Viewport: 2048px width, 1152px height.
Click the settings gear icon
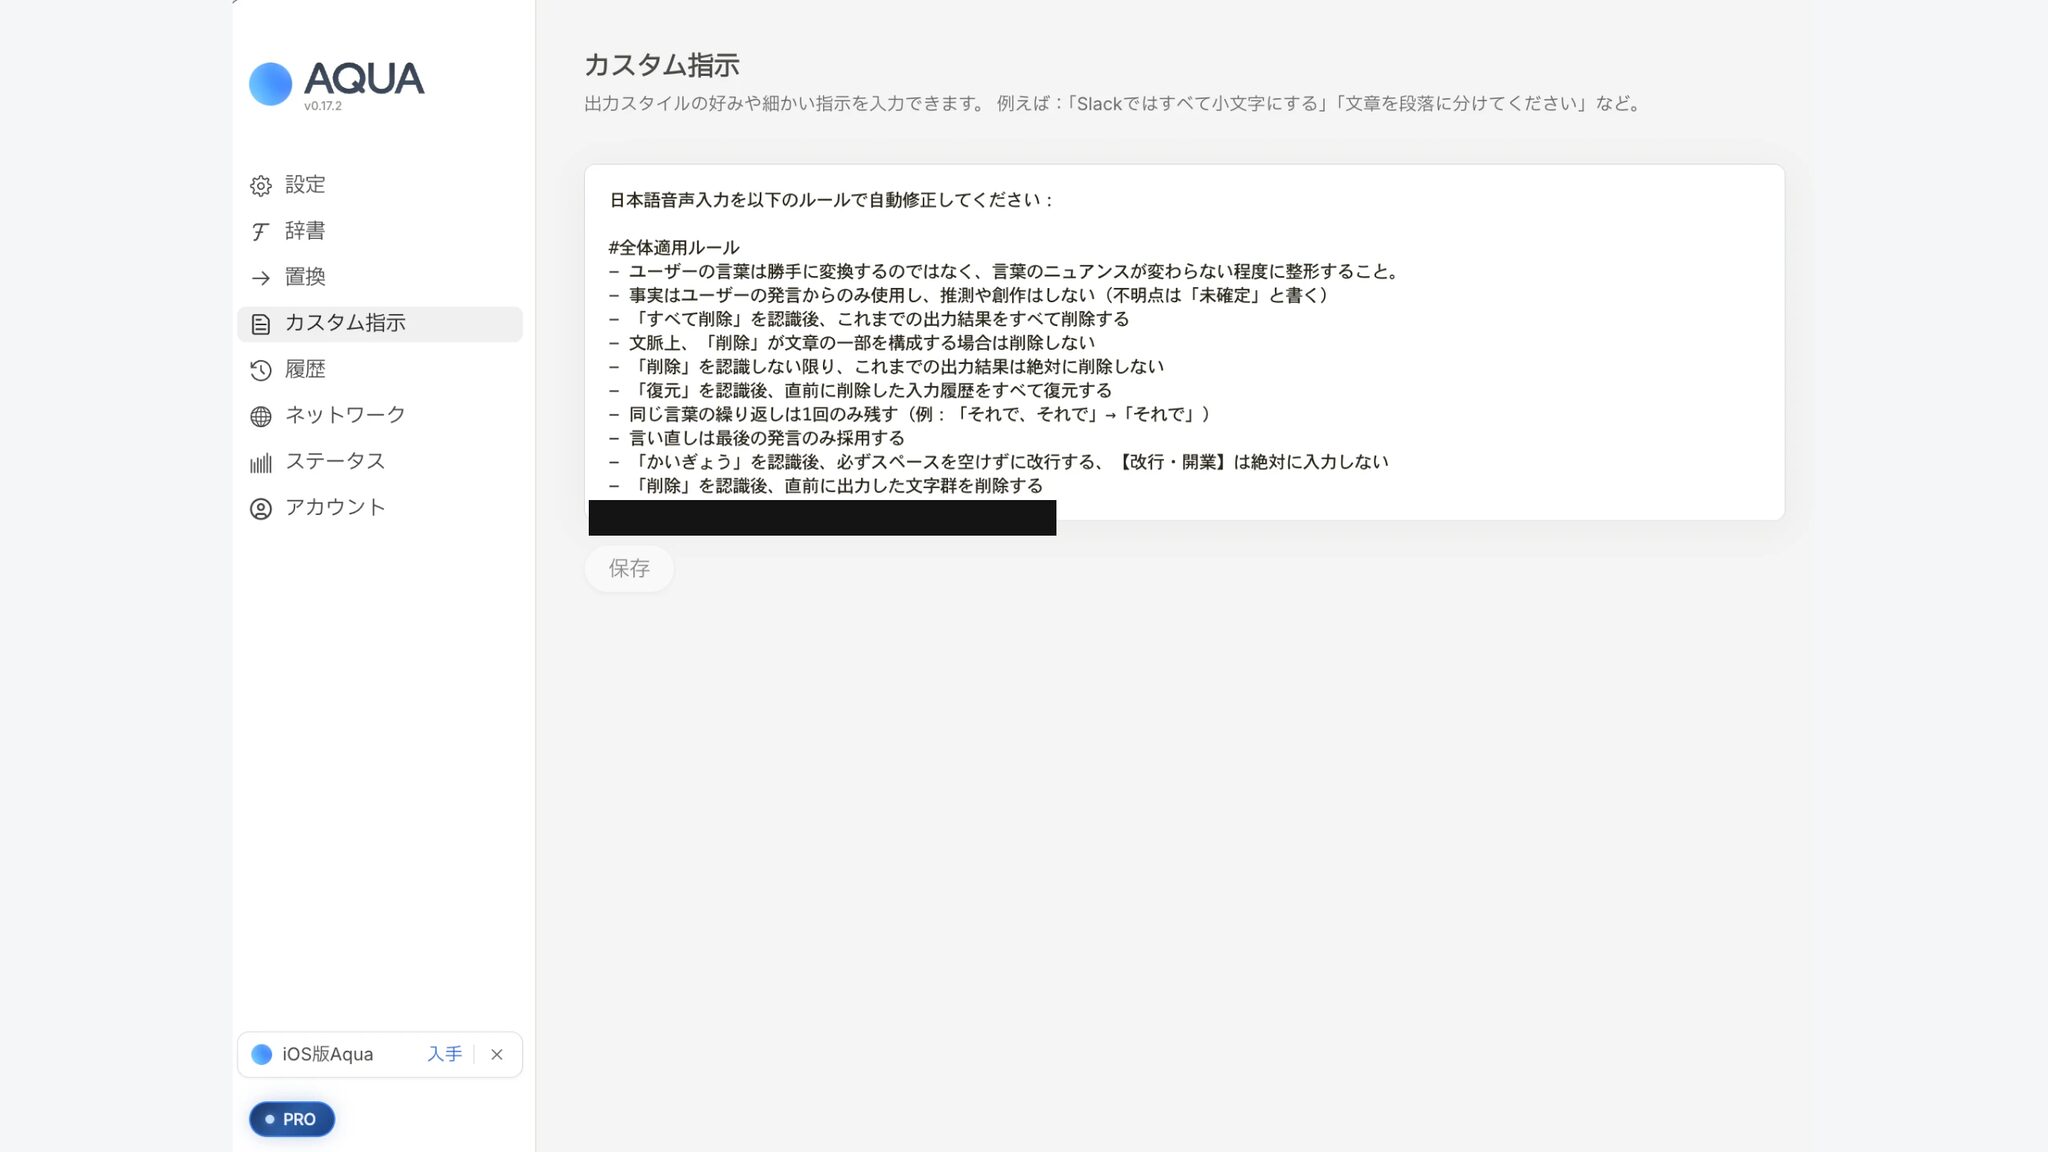[x=260, y=186]
